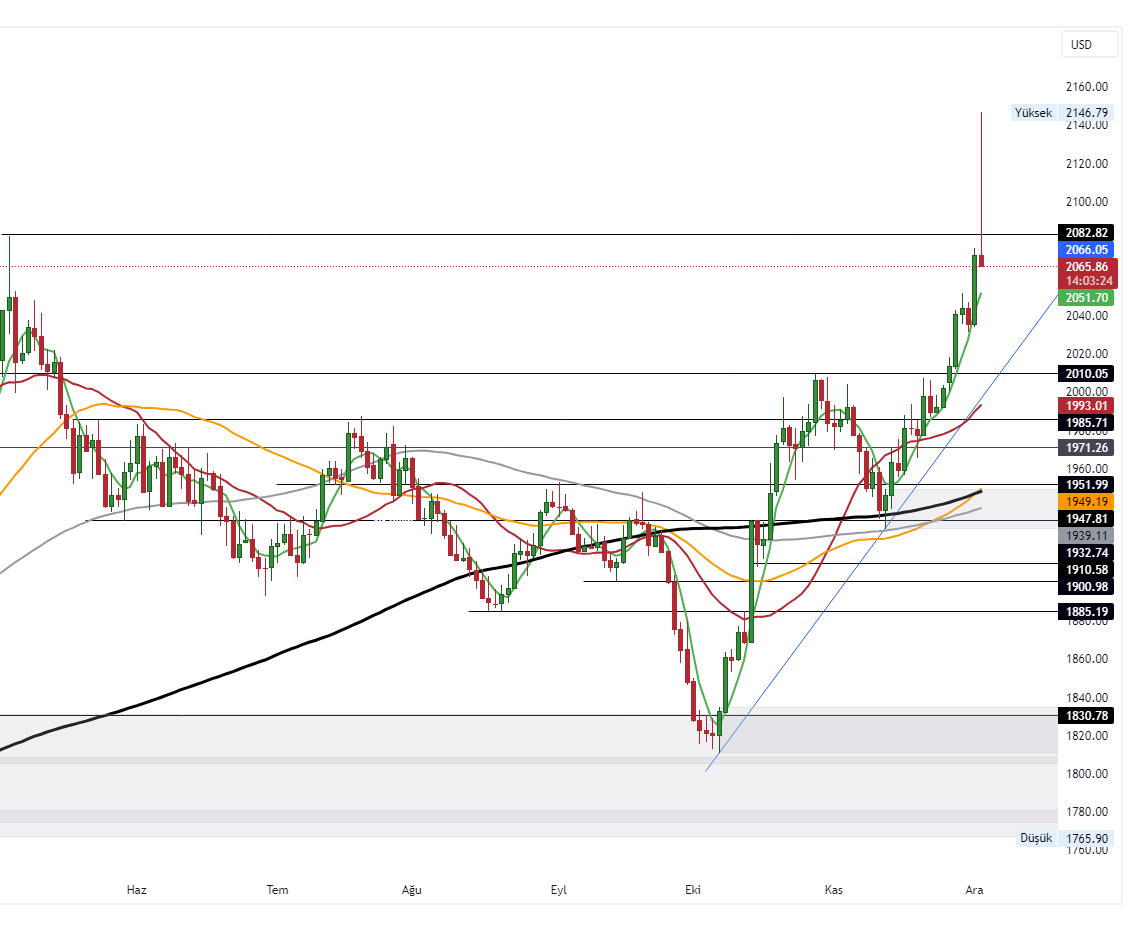This screenshot has height=939, width=1132.
Task: Select the green 2051.70 moving average label
Action: (x=1087, y=298)
